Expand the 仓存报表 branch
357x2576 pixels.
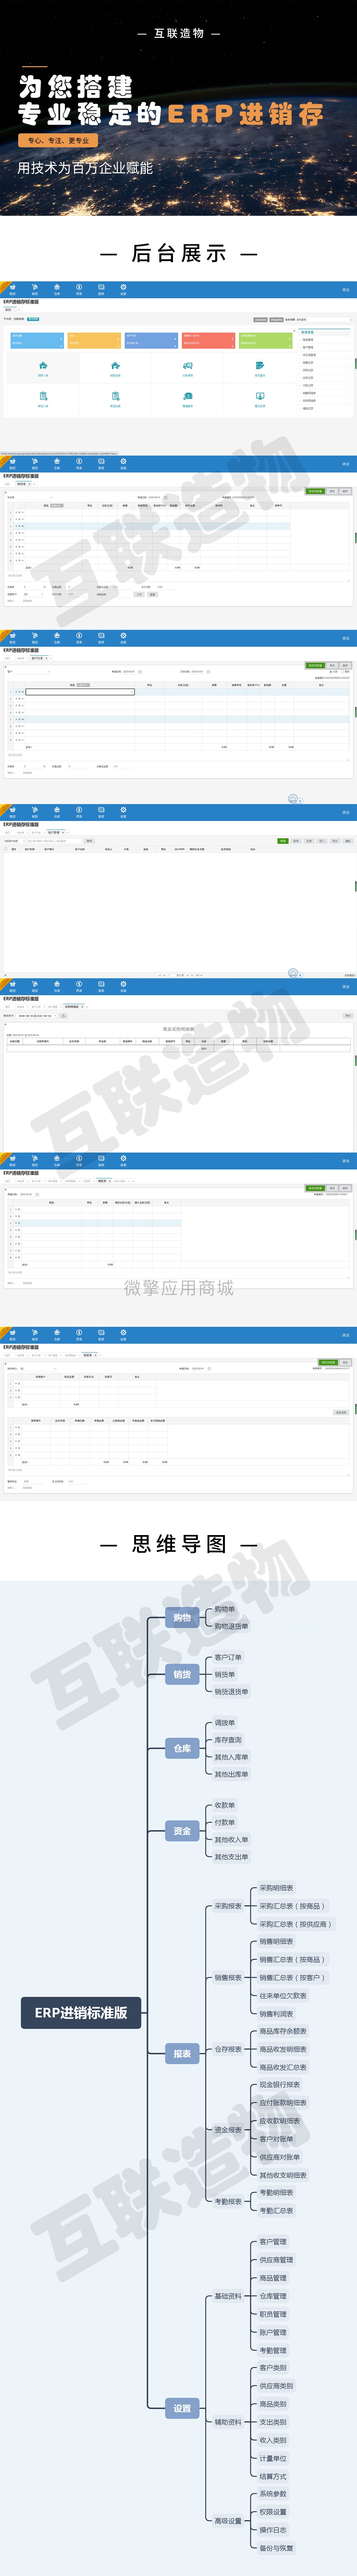coord(228,2049)
